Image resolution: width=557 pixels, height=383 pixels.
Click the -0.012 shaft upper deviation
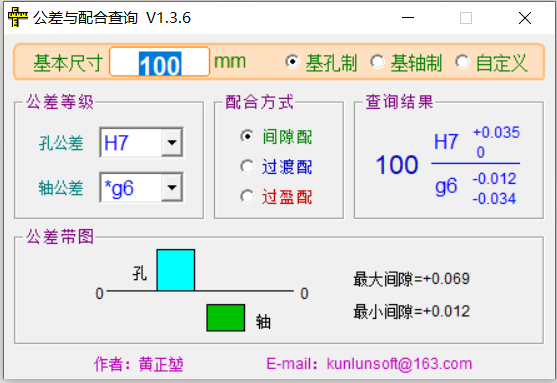pos(494,179)
